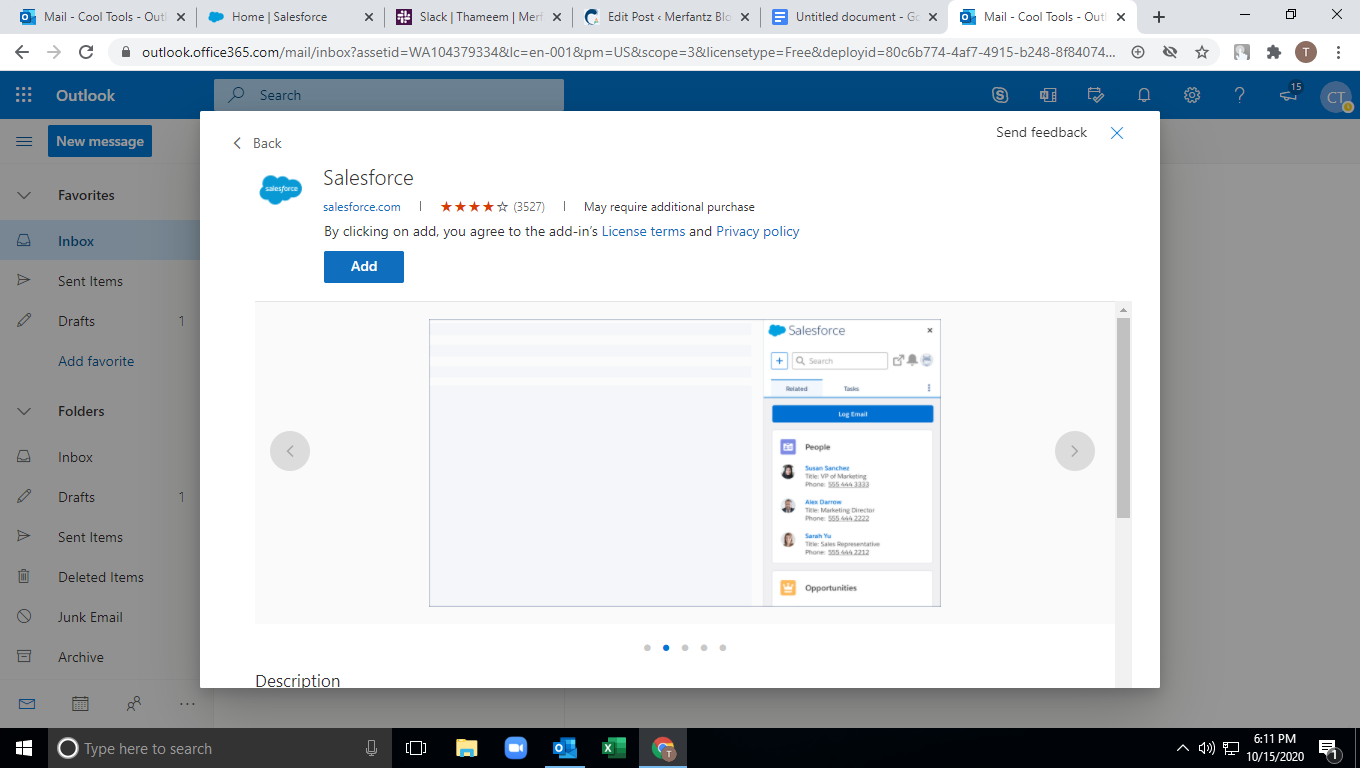Viewport: 1360px width, 768px height.
Task: Collapse the Folders section
Action: click(24, 411)
